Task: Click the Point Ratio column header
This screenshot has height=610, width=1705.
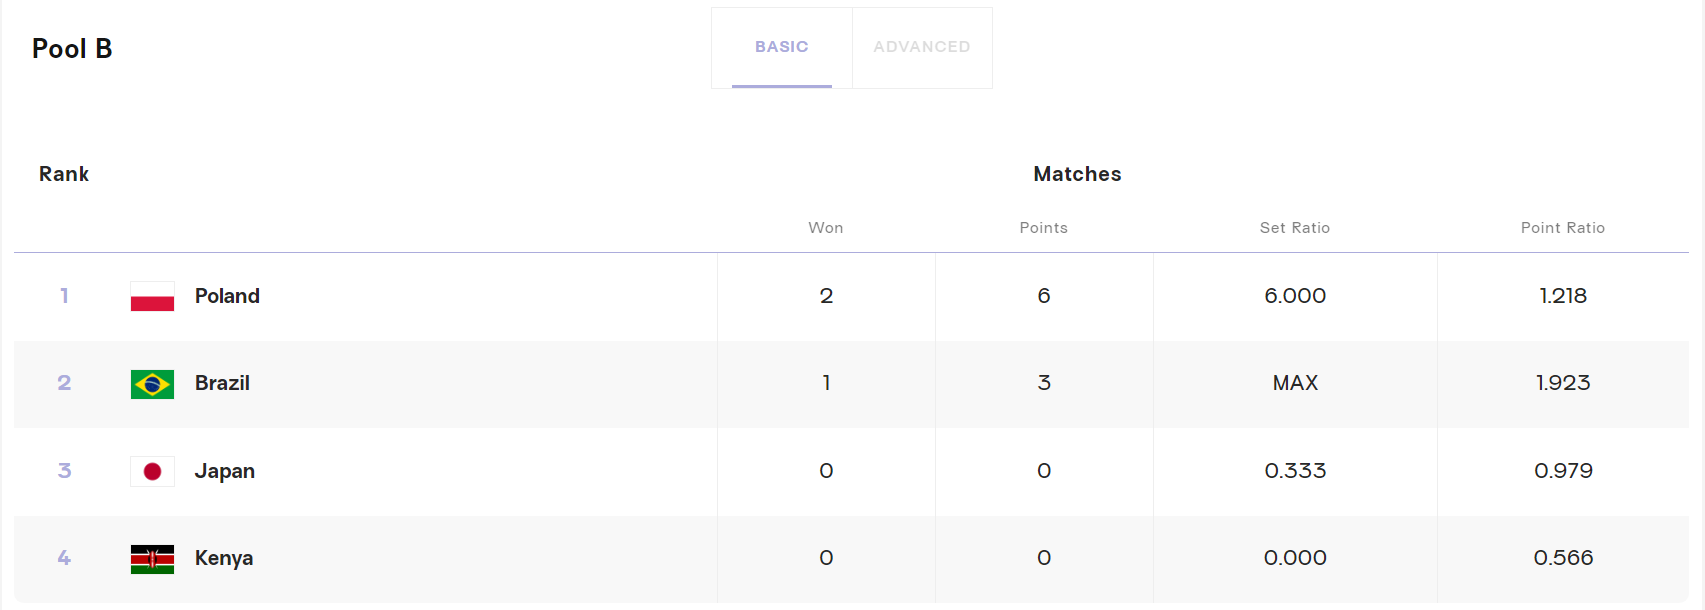Action: click(x=1562, y=228)
